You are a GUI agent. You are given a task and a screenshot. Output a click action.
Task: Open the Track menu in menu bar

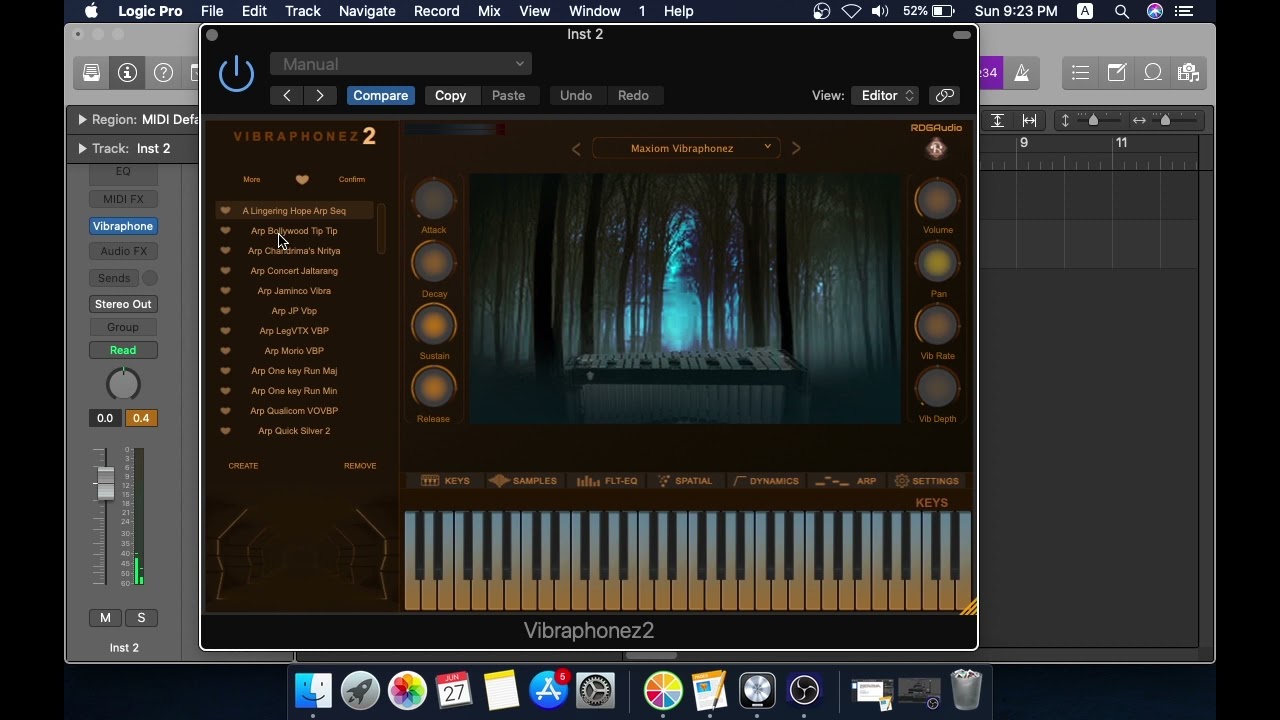coord(302,11)
